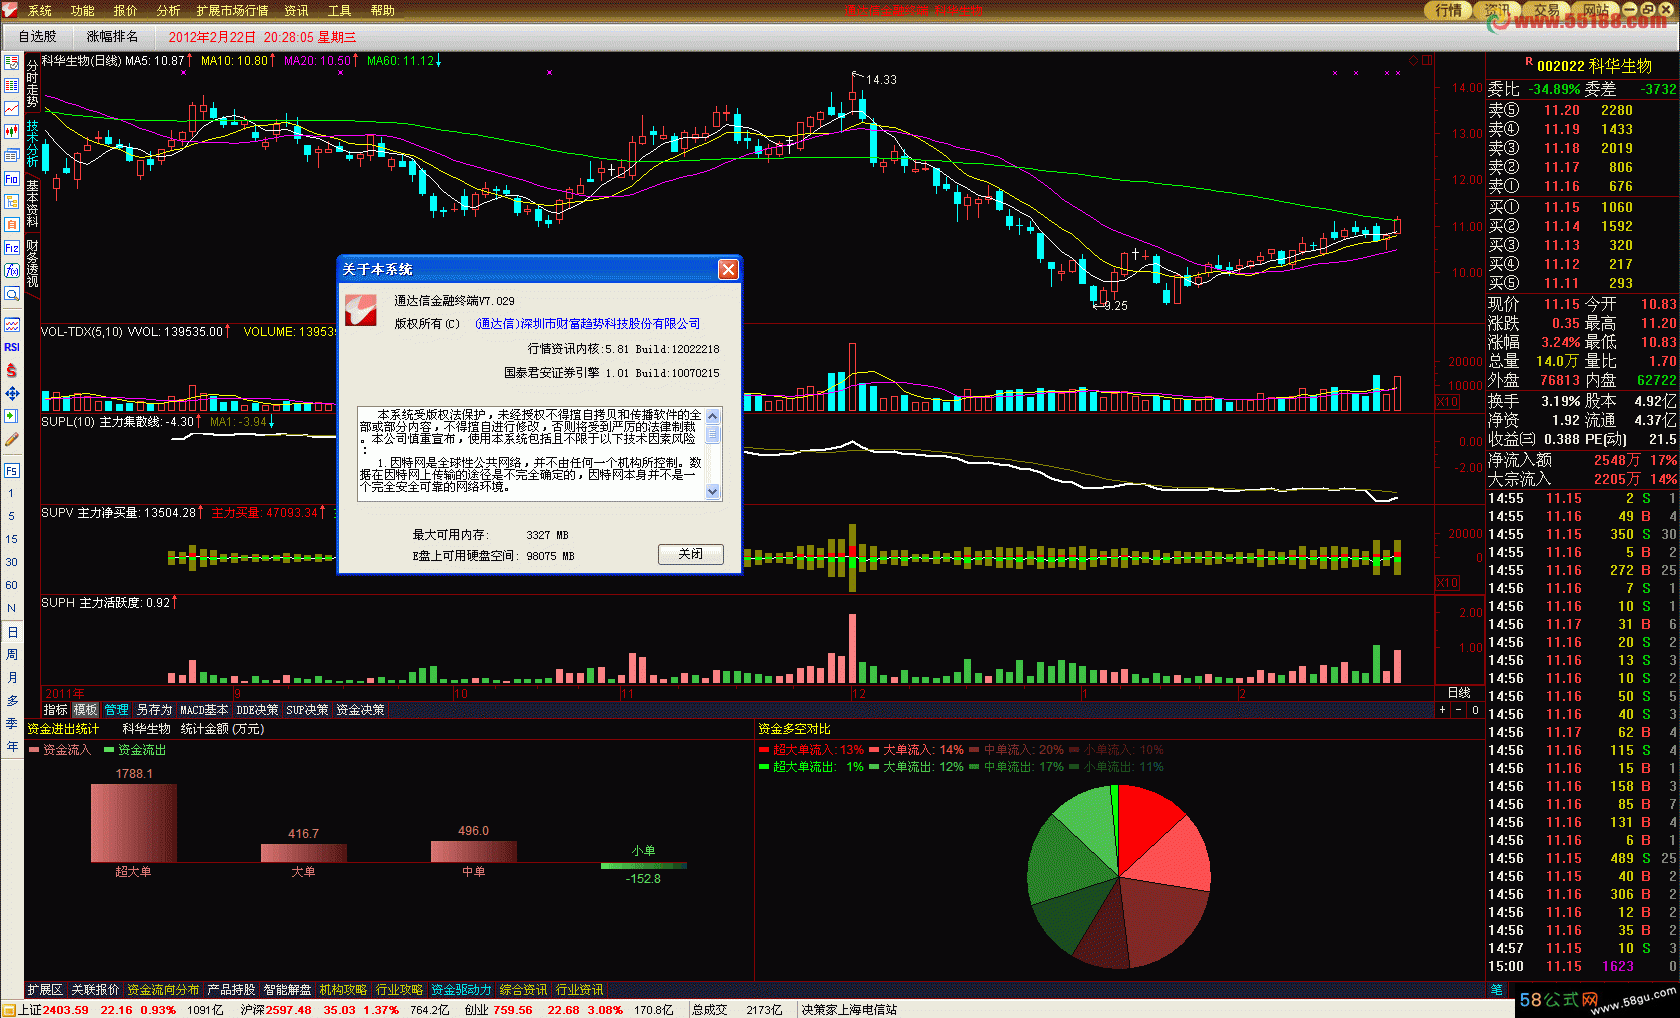
Task: Click the 行情 gold header button
Action: point(1449,10)
